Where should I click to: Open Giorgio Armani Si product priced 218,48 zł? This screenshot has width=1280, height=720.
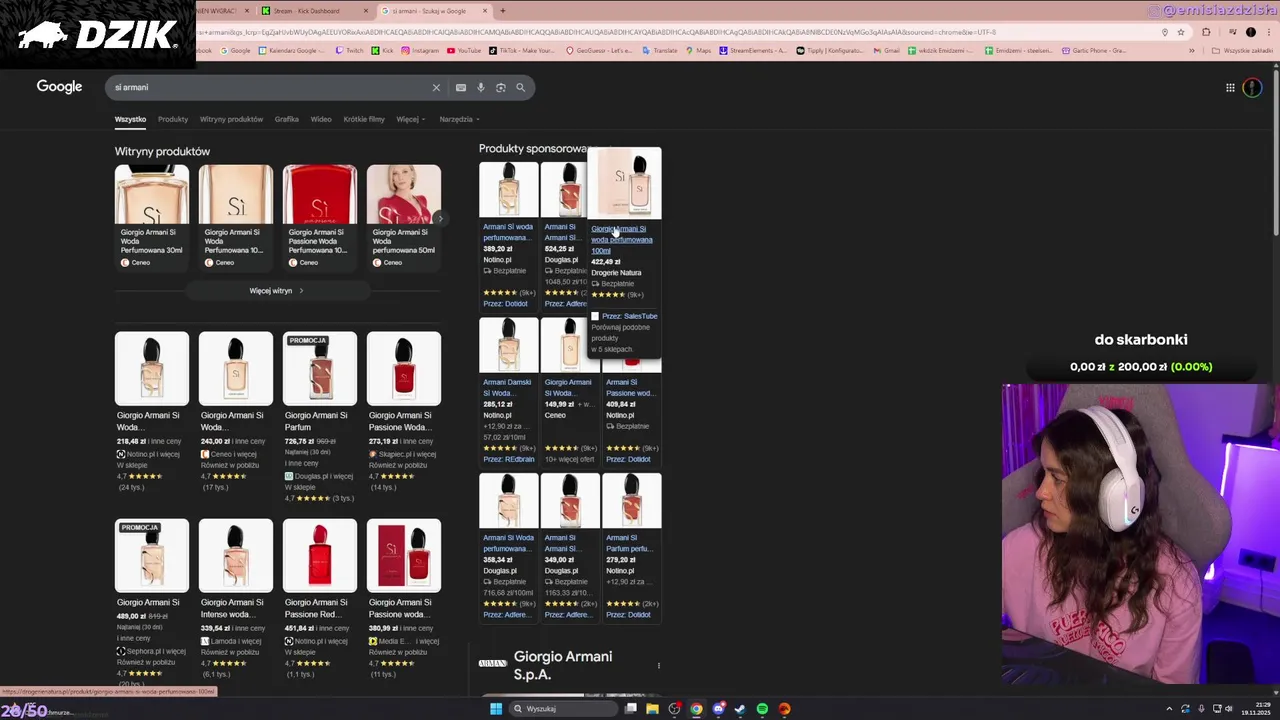pos(152,412)
